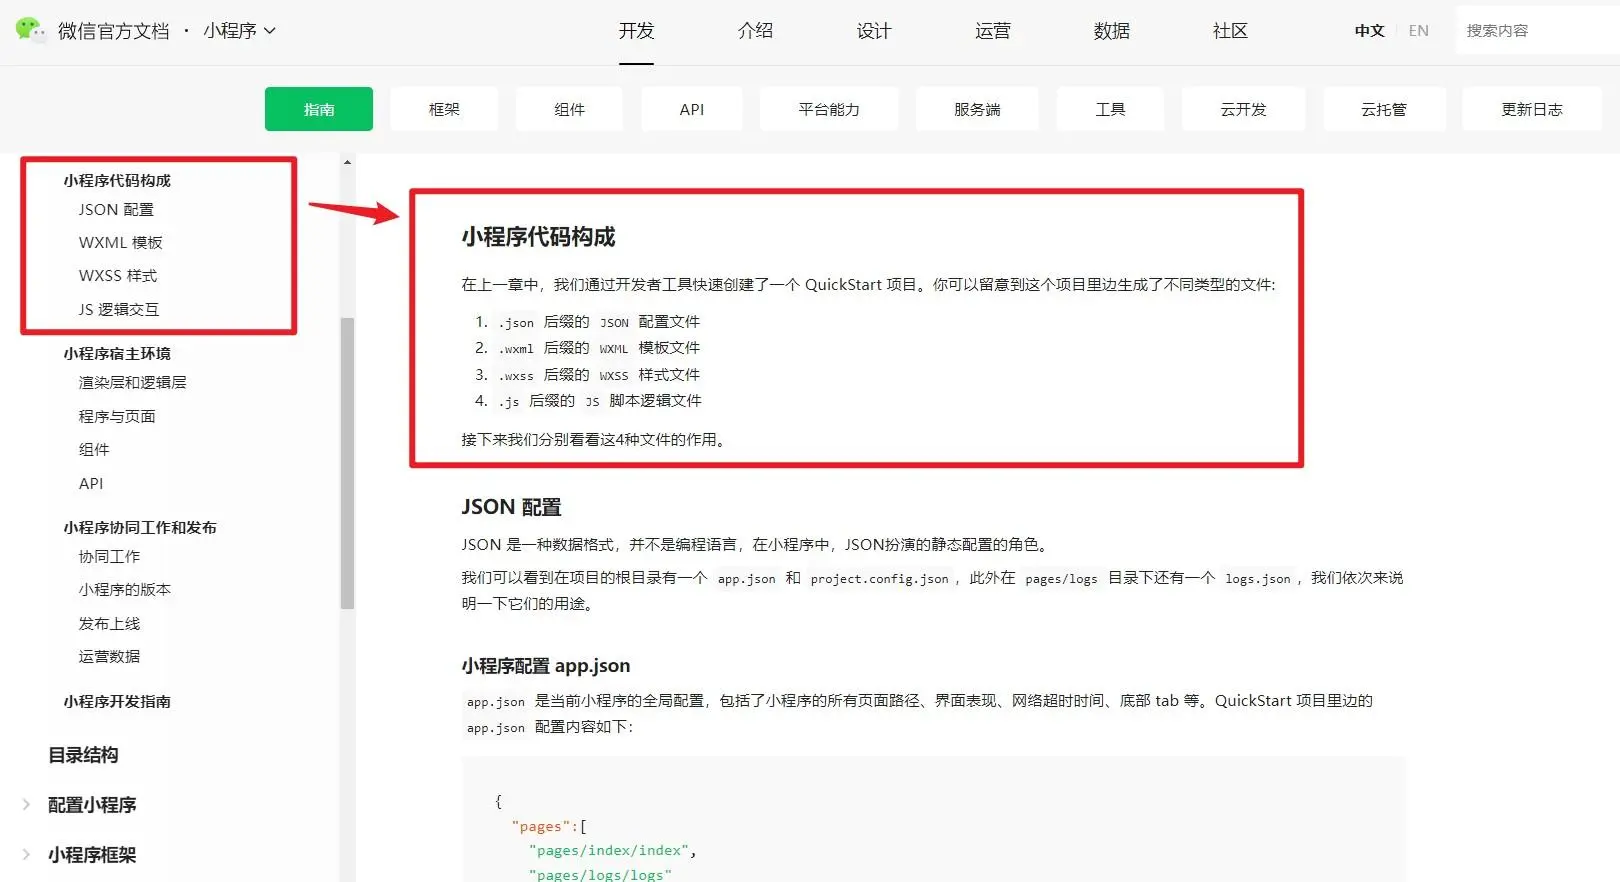Open API sidebar link under 宿主环境
Screen dimensions: 1620x882
tap(91, 483)
